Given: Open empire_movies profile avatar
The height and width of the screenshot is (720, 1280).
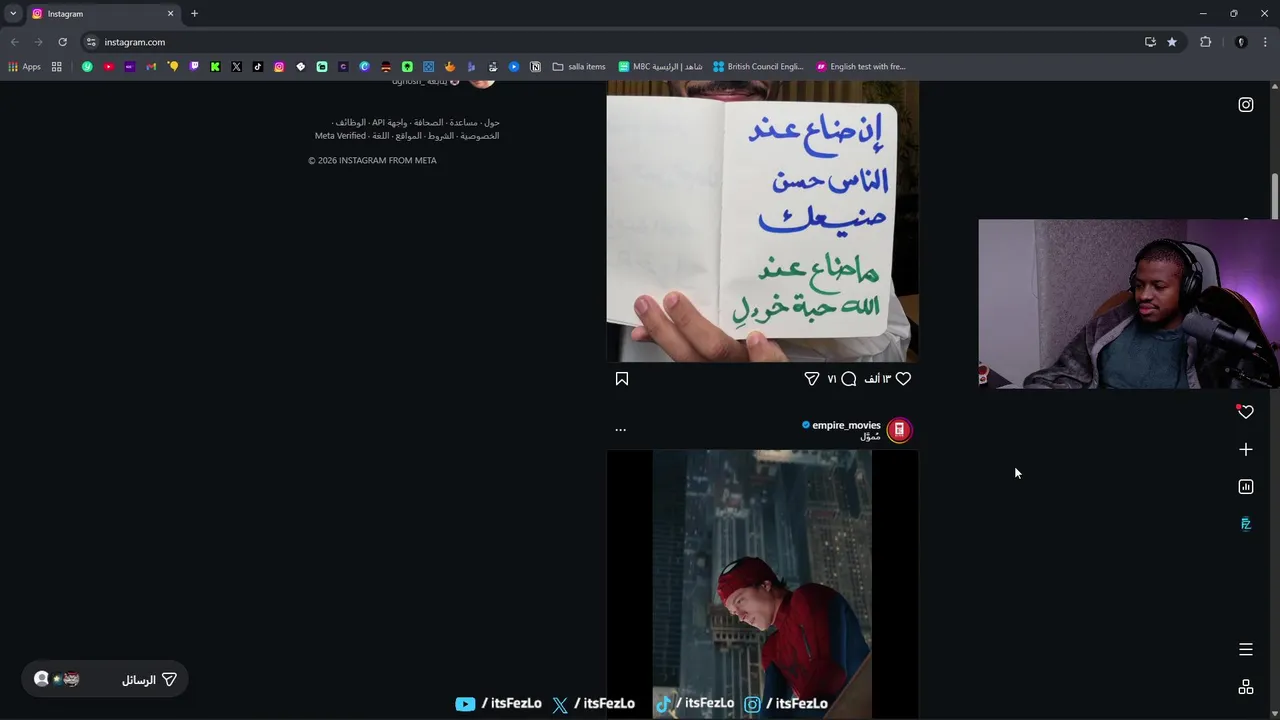Looking at the screenshot, I should pyautogui.click(x=899, y=430).
